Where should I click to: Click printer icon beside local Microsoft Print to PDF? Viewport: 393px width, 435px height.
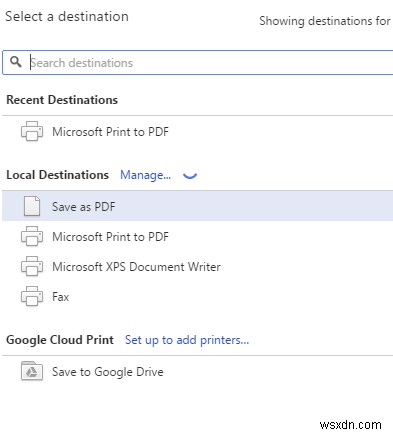click(32, 236)
